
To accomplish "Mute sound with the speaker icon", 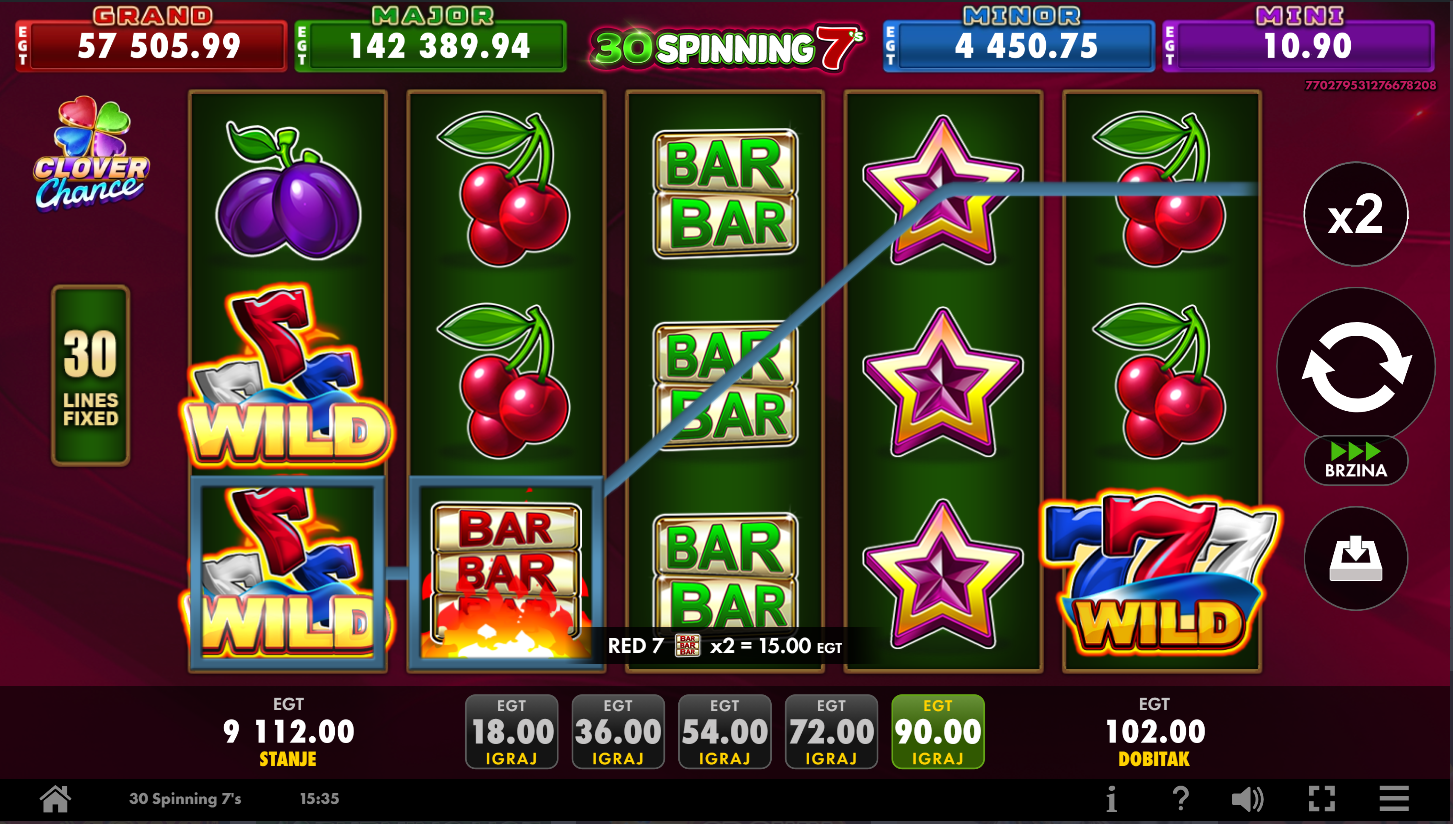I will coord(1247,799).
